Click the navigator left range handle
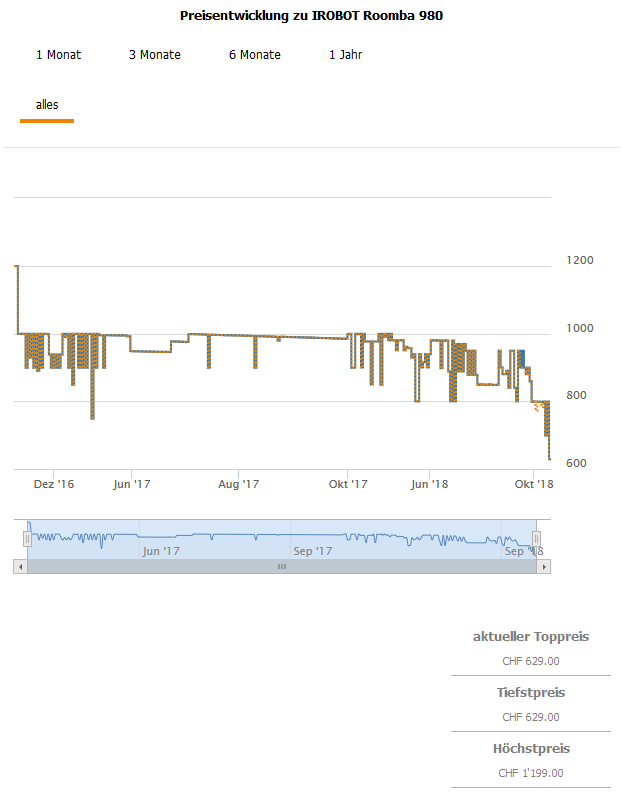The image size is (622, 799). 28,539
